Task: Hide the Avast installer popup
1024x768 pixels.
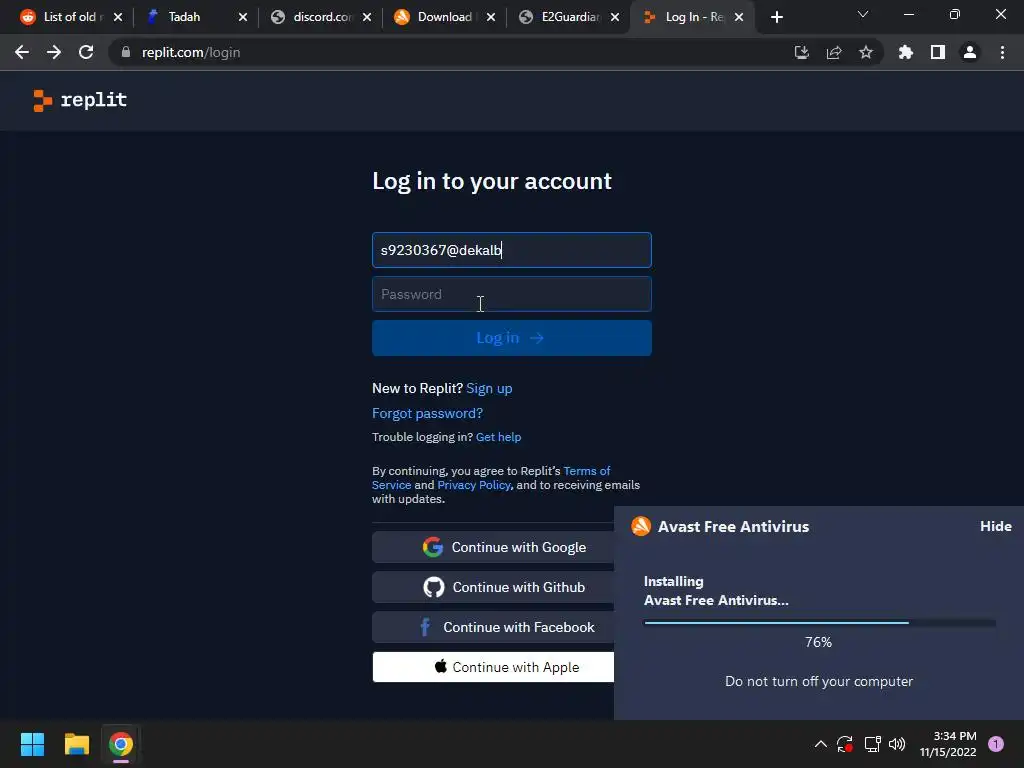Action: 995,526
